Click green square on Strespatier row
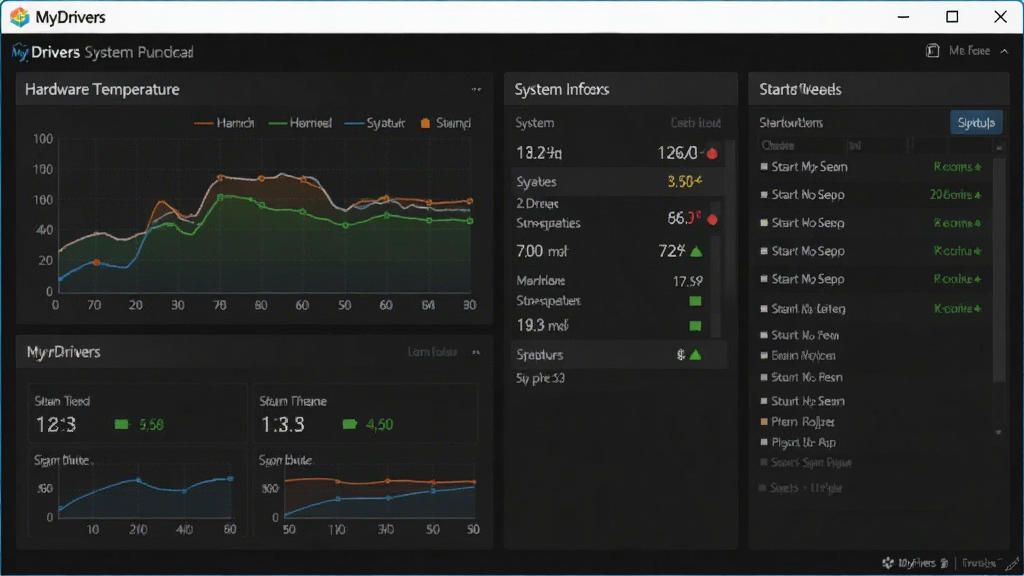 [x=696, y=301]
